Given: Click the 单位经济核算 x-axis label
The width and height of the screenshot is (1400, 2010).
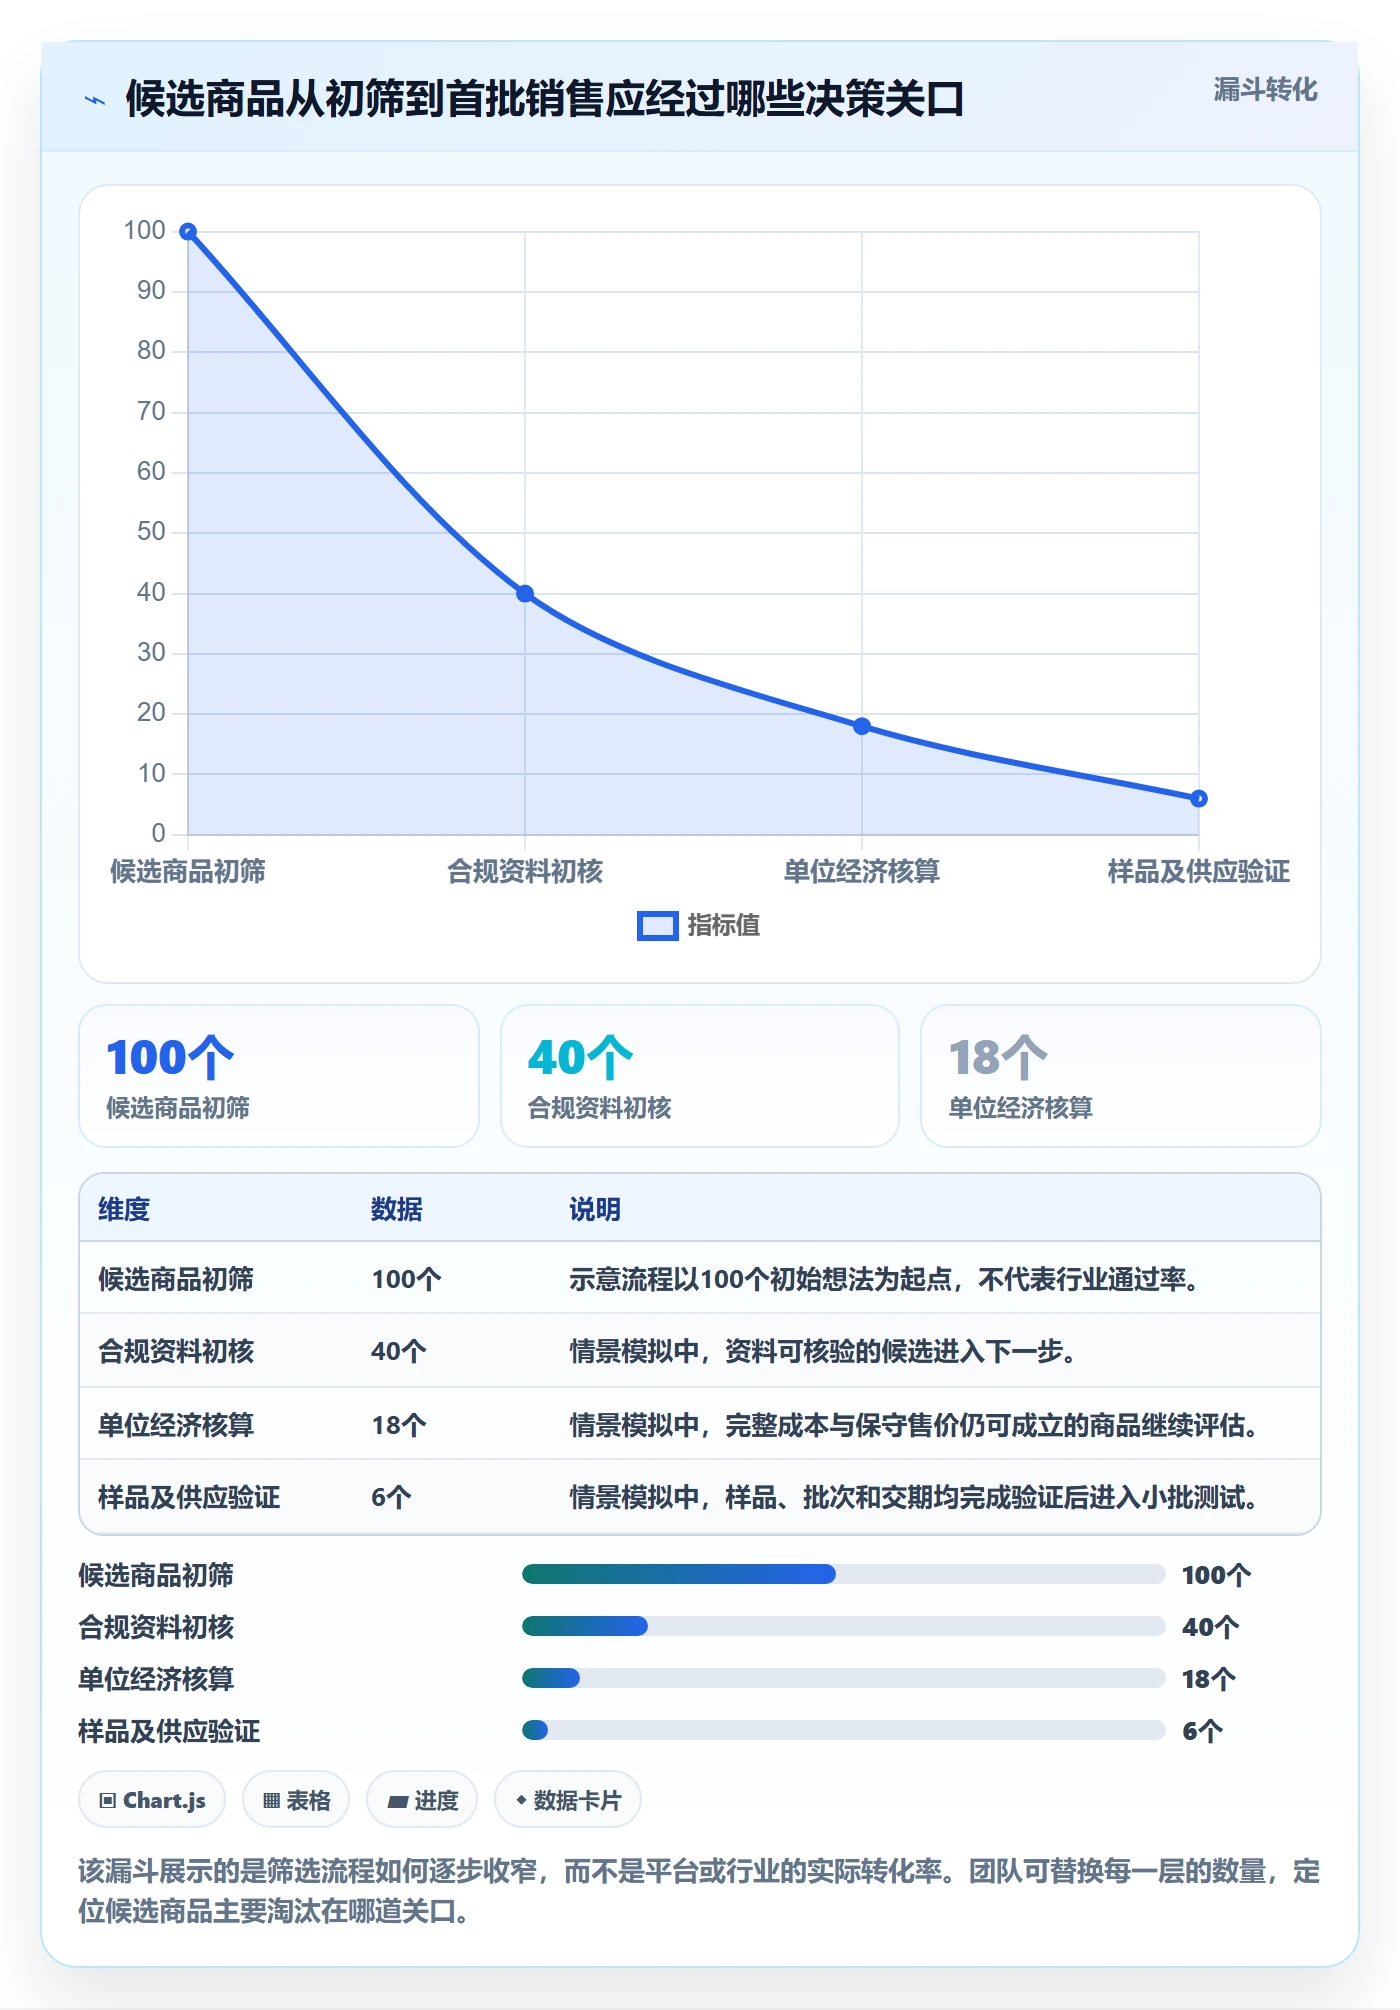Looking at the screenshot, I should tap(862, 872).
